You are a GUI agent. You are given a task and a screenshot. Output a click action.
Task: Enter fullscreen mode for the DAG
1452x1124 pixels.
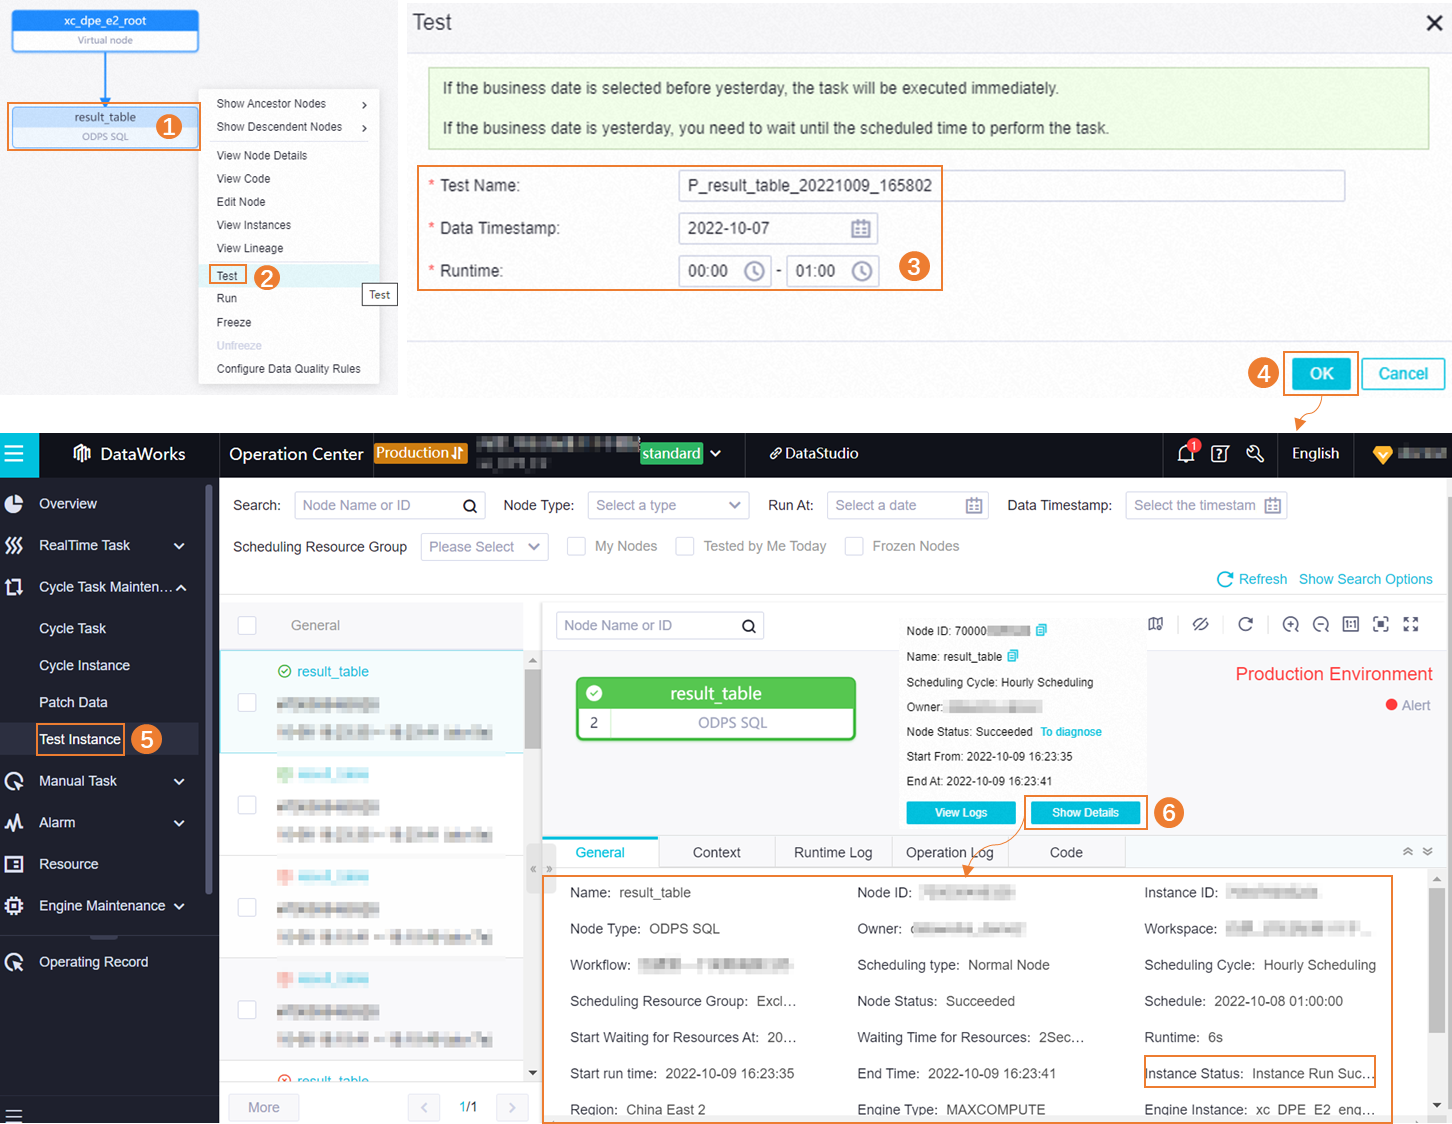1411,624
